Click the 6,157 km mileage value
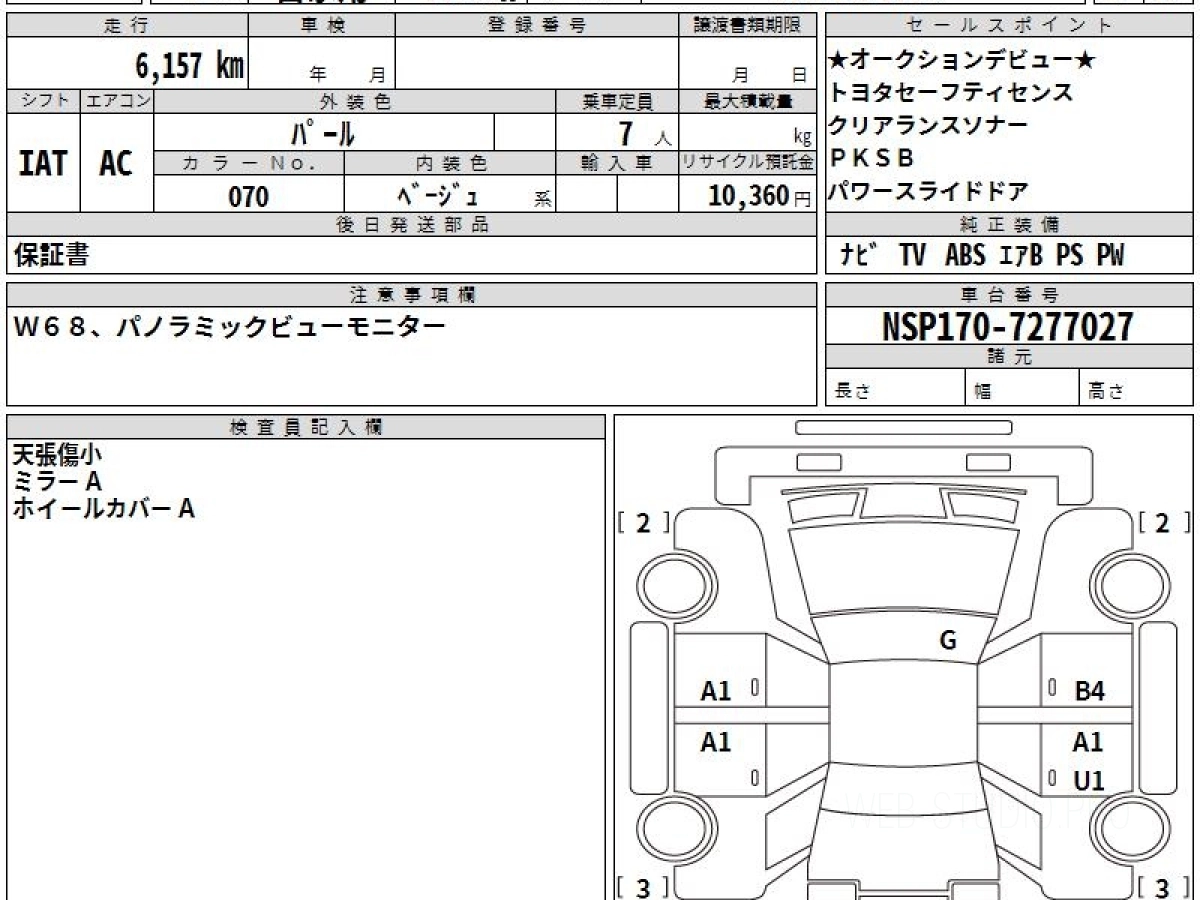The width and height of the screenshot is (1200, 900). click(189, 66)
